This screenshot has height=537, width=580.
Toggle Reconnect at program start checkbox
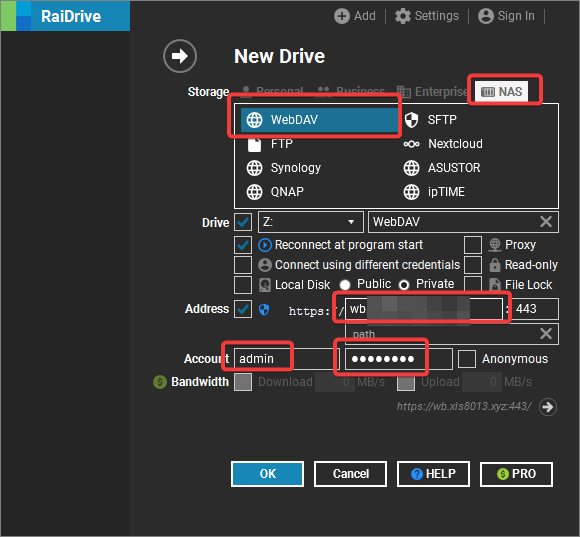(x=243, y=245)
